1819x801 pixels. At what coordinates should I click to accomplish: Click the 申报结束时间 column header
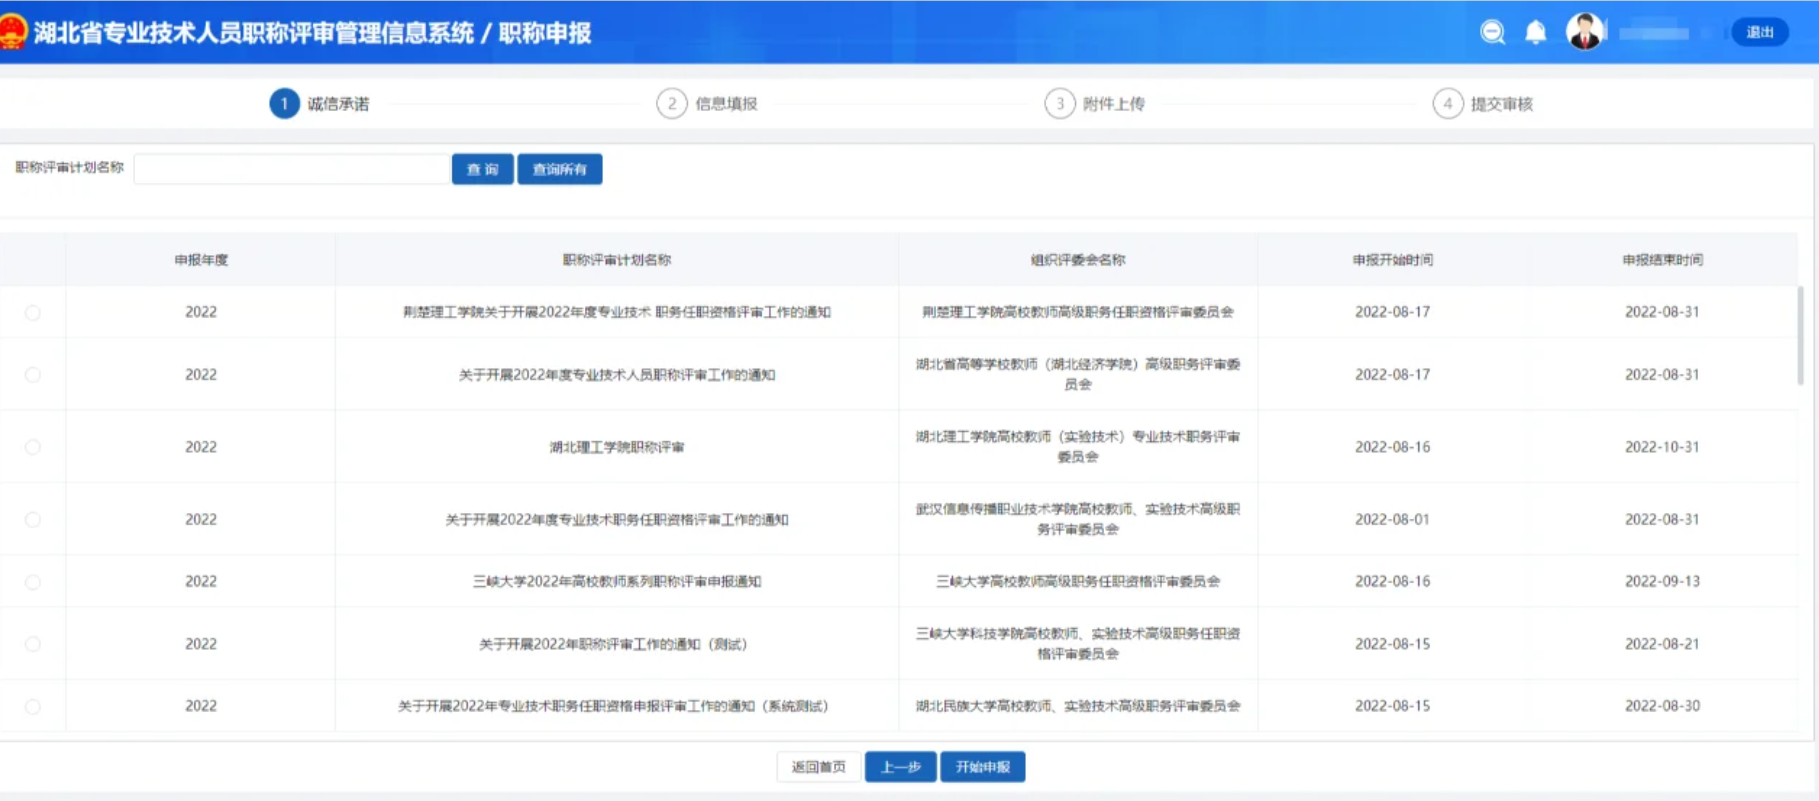coord(1662,260)
